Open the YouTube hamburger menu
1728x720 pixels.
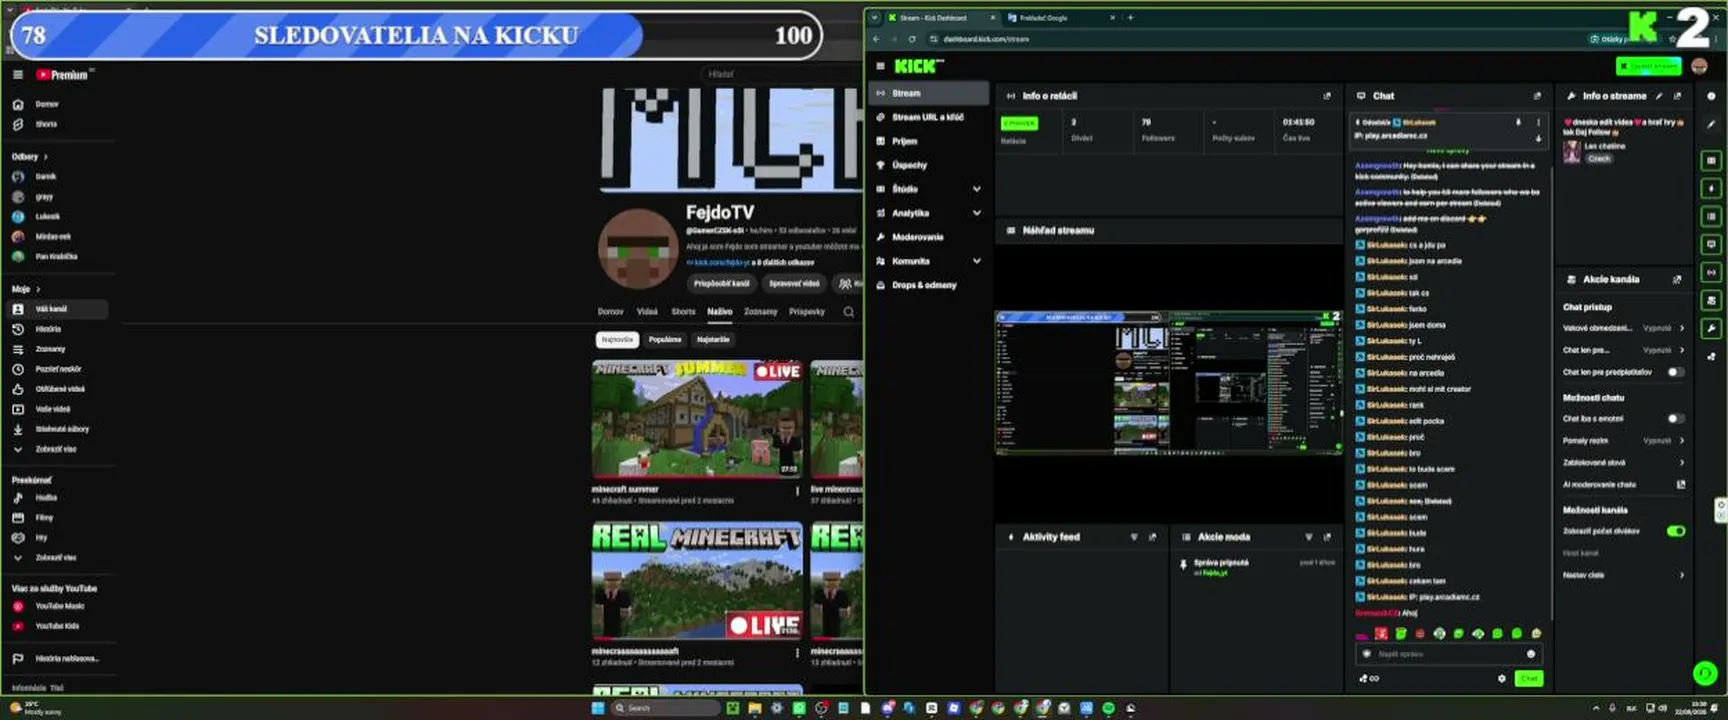(x=18, y=75)
